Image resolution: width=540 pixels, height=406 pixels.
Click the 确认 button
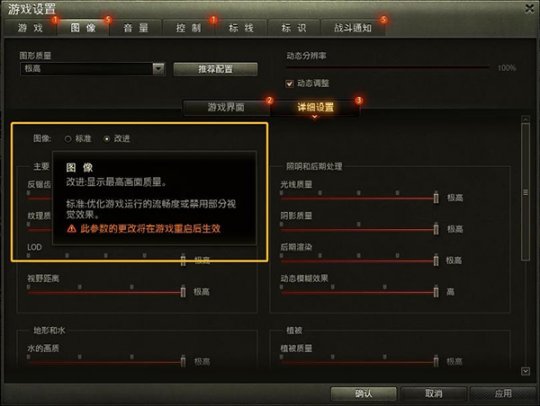click(363, 393)
